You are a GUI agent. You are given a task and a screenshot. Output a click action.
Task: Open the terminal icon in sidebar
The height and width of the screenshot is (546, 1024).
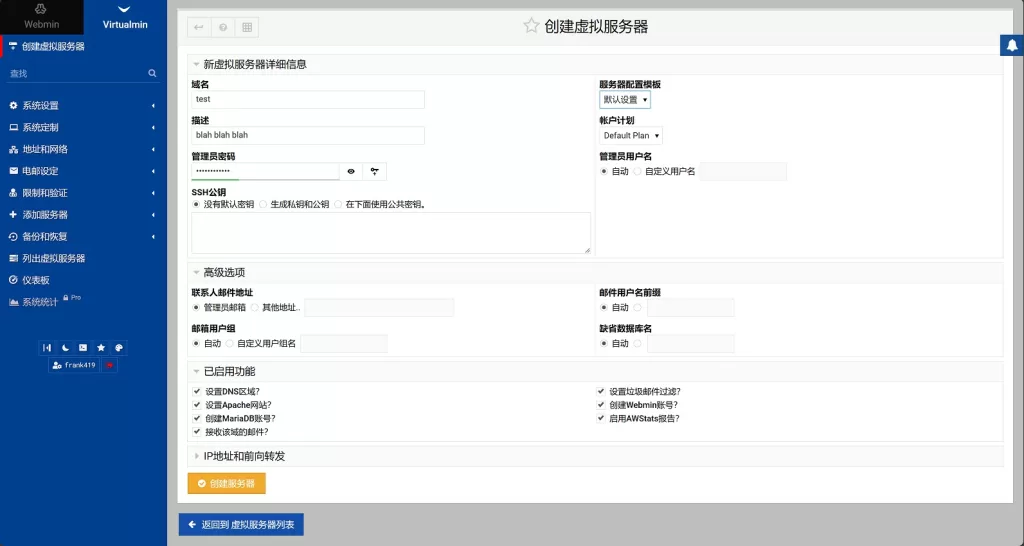click(x=82, y=348)
